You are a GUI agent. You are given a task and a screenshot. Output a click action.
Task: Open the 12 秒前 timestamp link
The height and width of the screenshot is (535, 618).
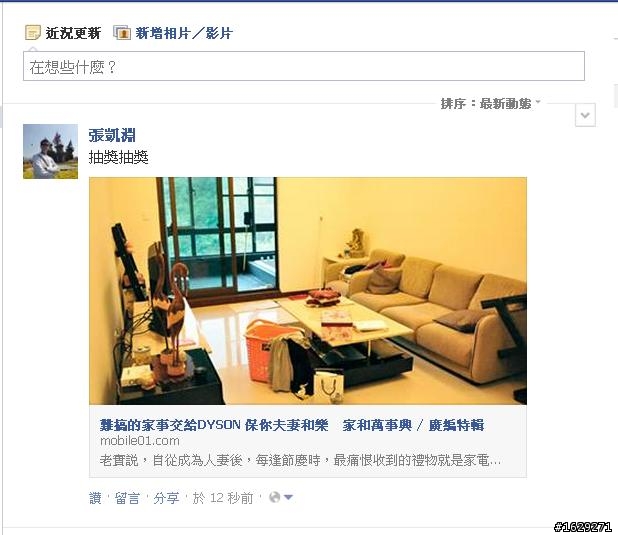(x=231, y=498)
